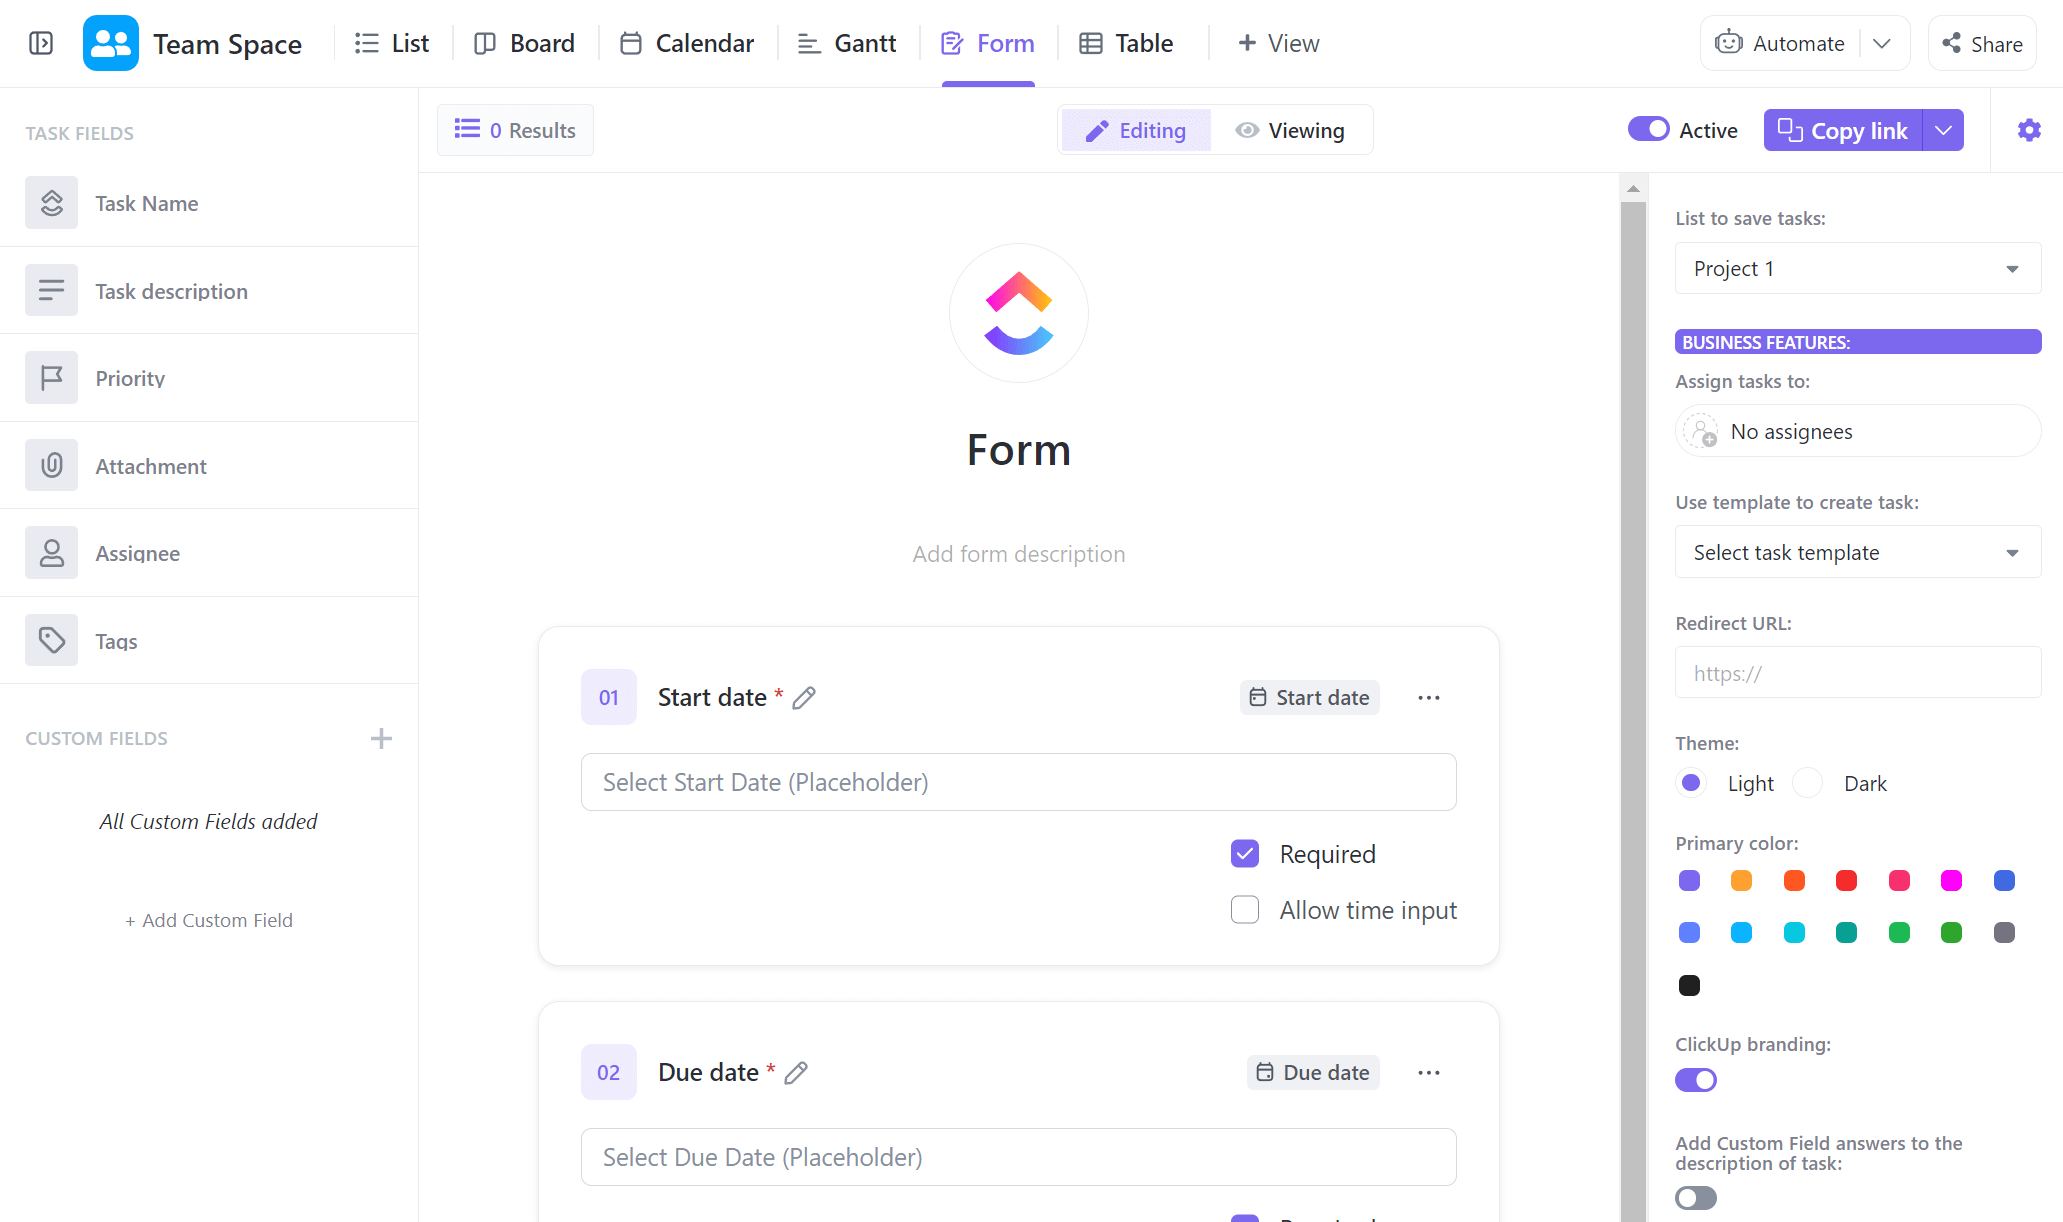The height and width of the screenshot is (1222, 2063).
Task: Switch to the Viewing tab
Action: pos(1289,129)
